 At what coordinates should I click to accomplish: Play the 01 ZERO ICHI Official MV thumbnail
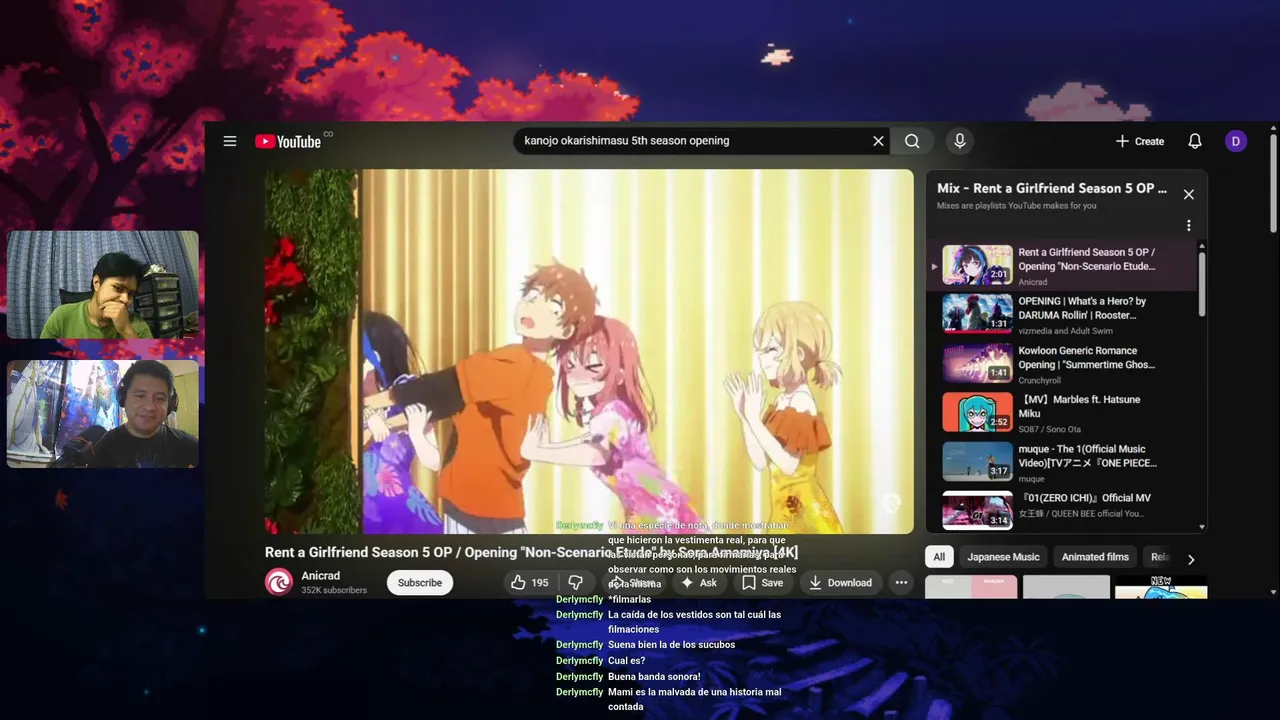[x=977, y=510]
